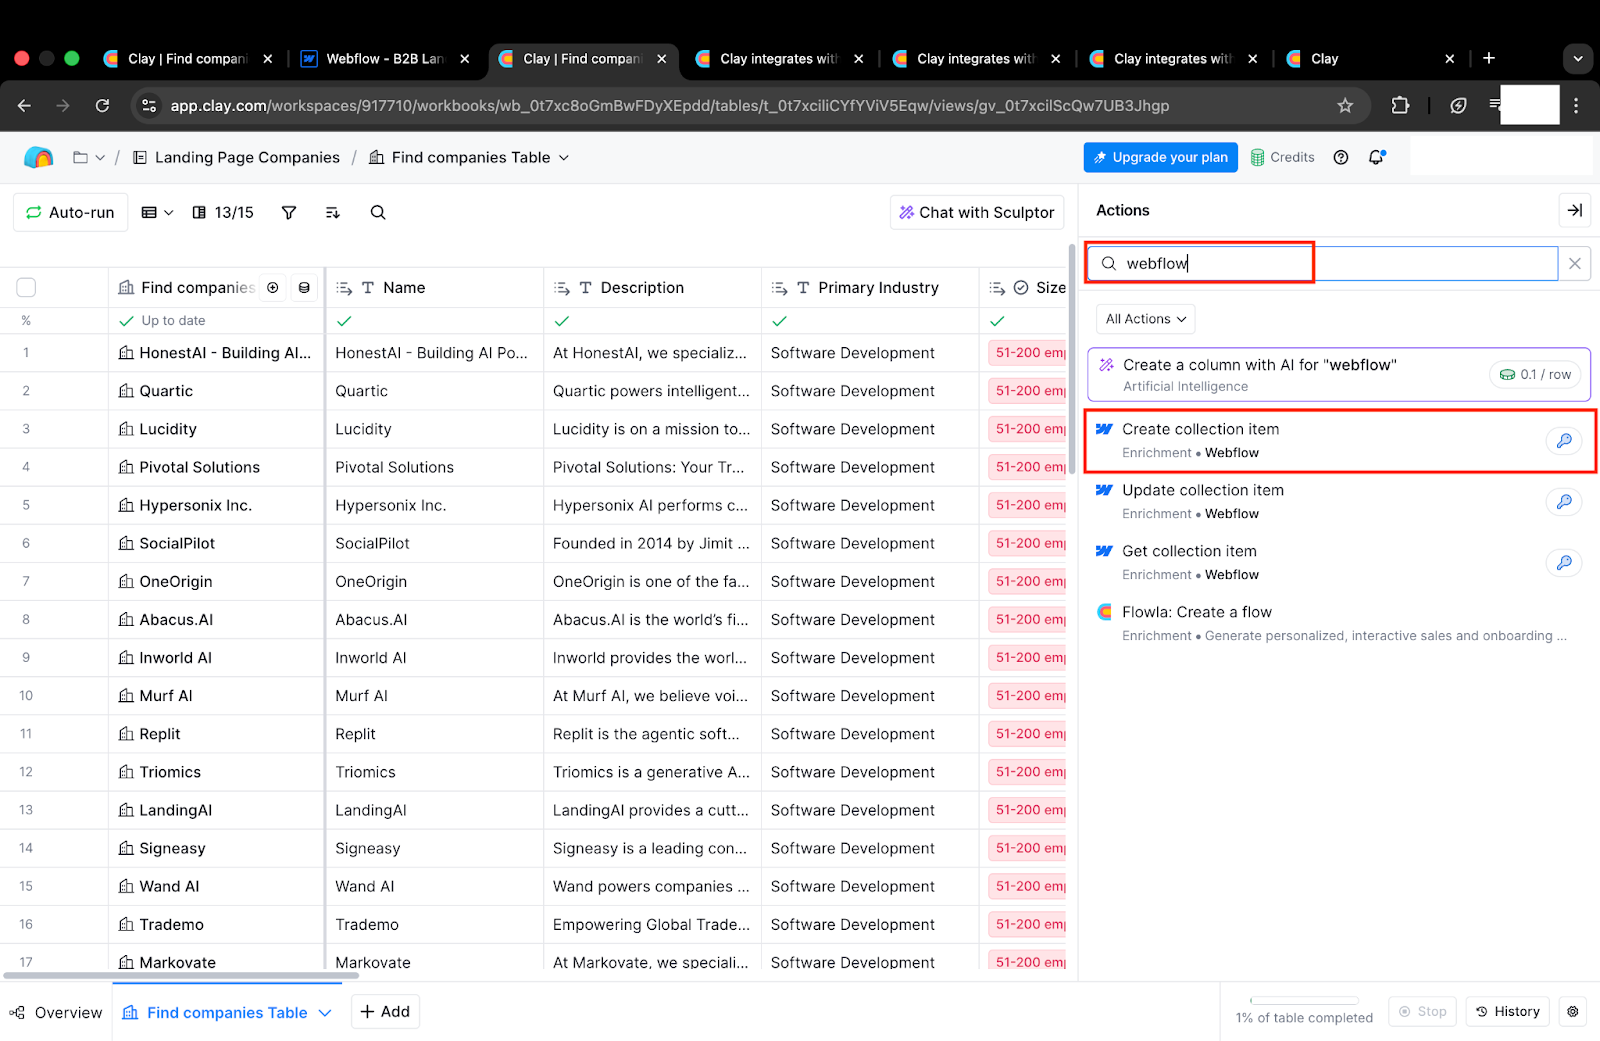Screen dimensions: 1600x1041
Task: Click the database icon in Find companies column
Action: pos(304,287)
